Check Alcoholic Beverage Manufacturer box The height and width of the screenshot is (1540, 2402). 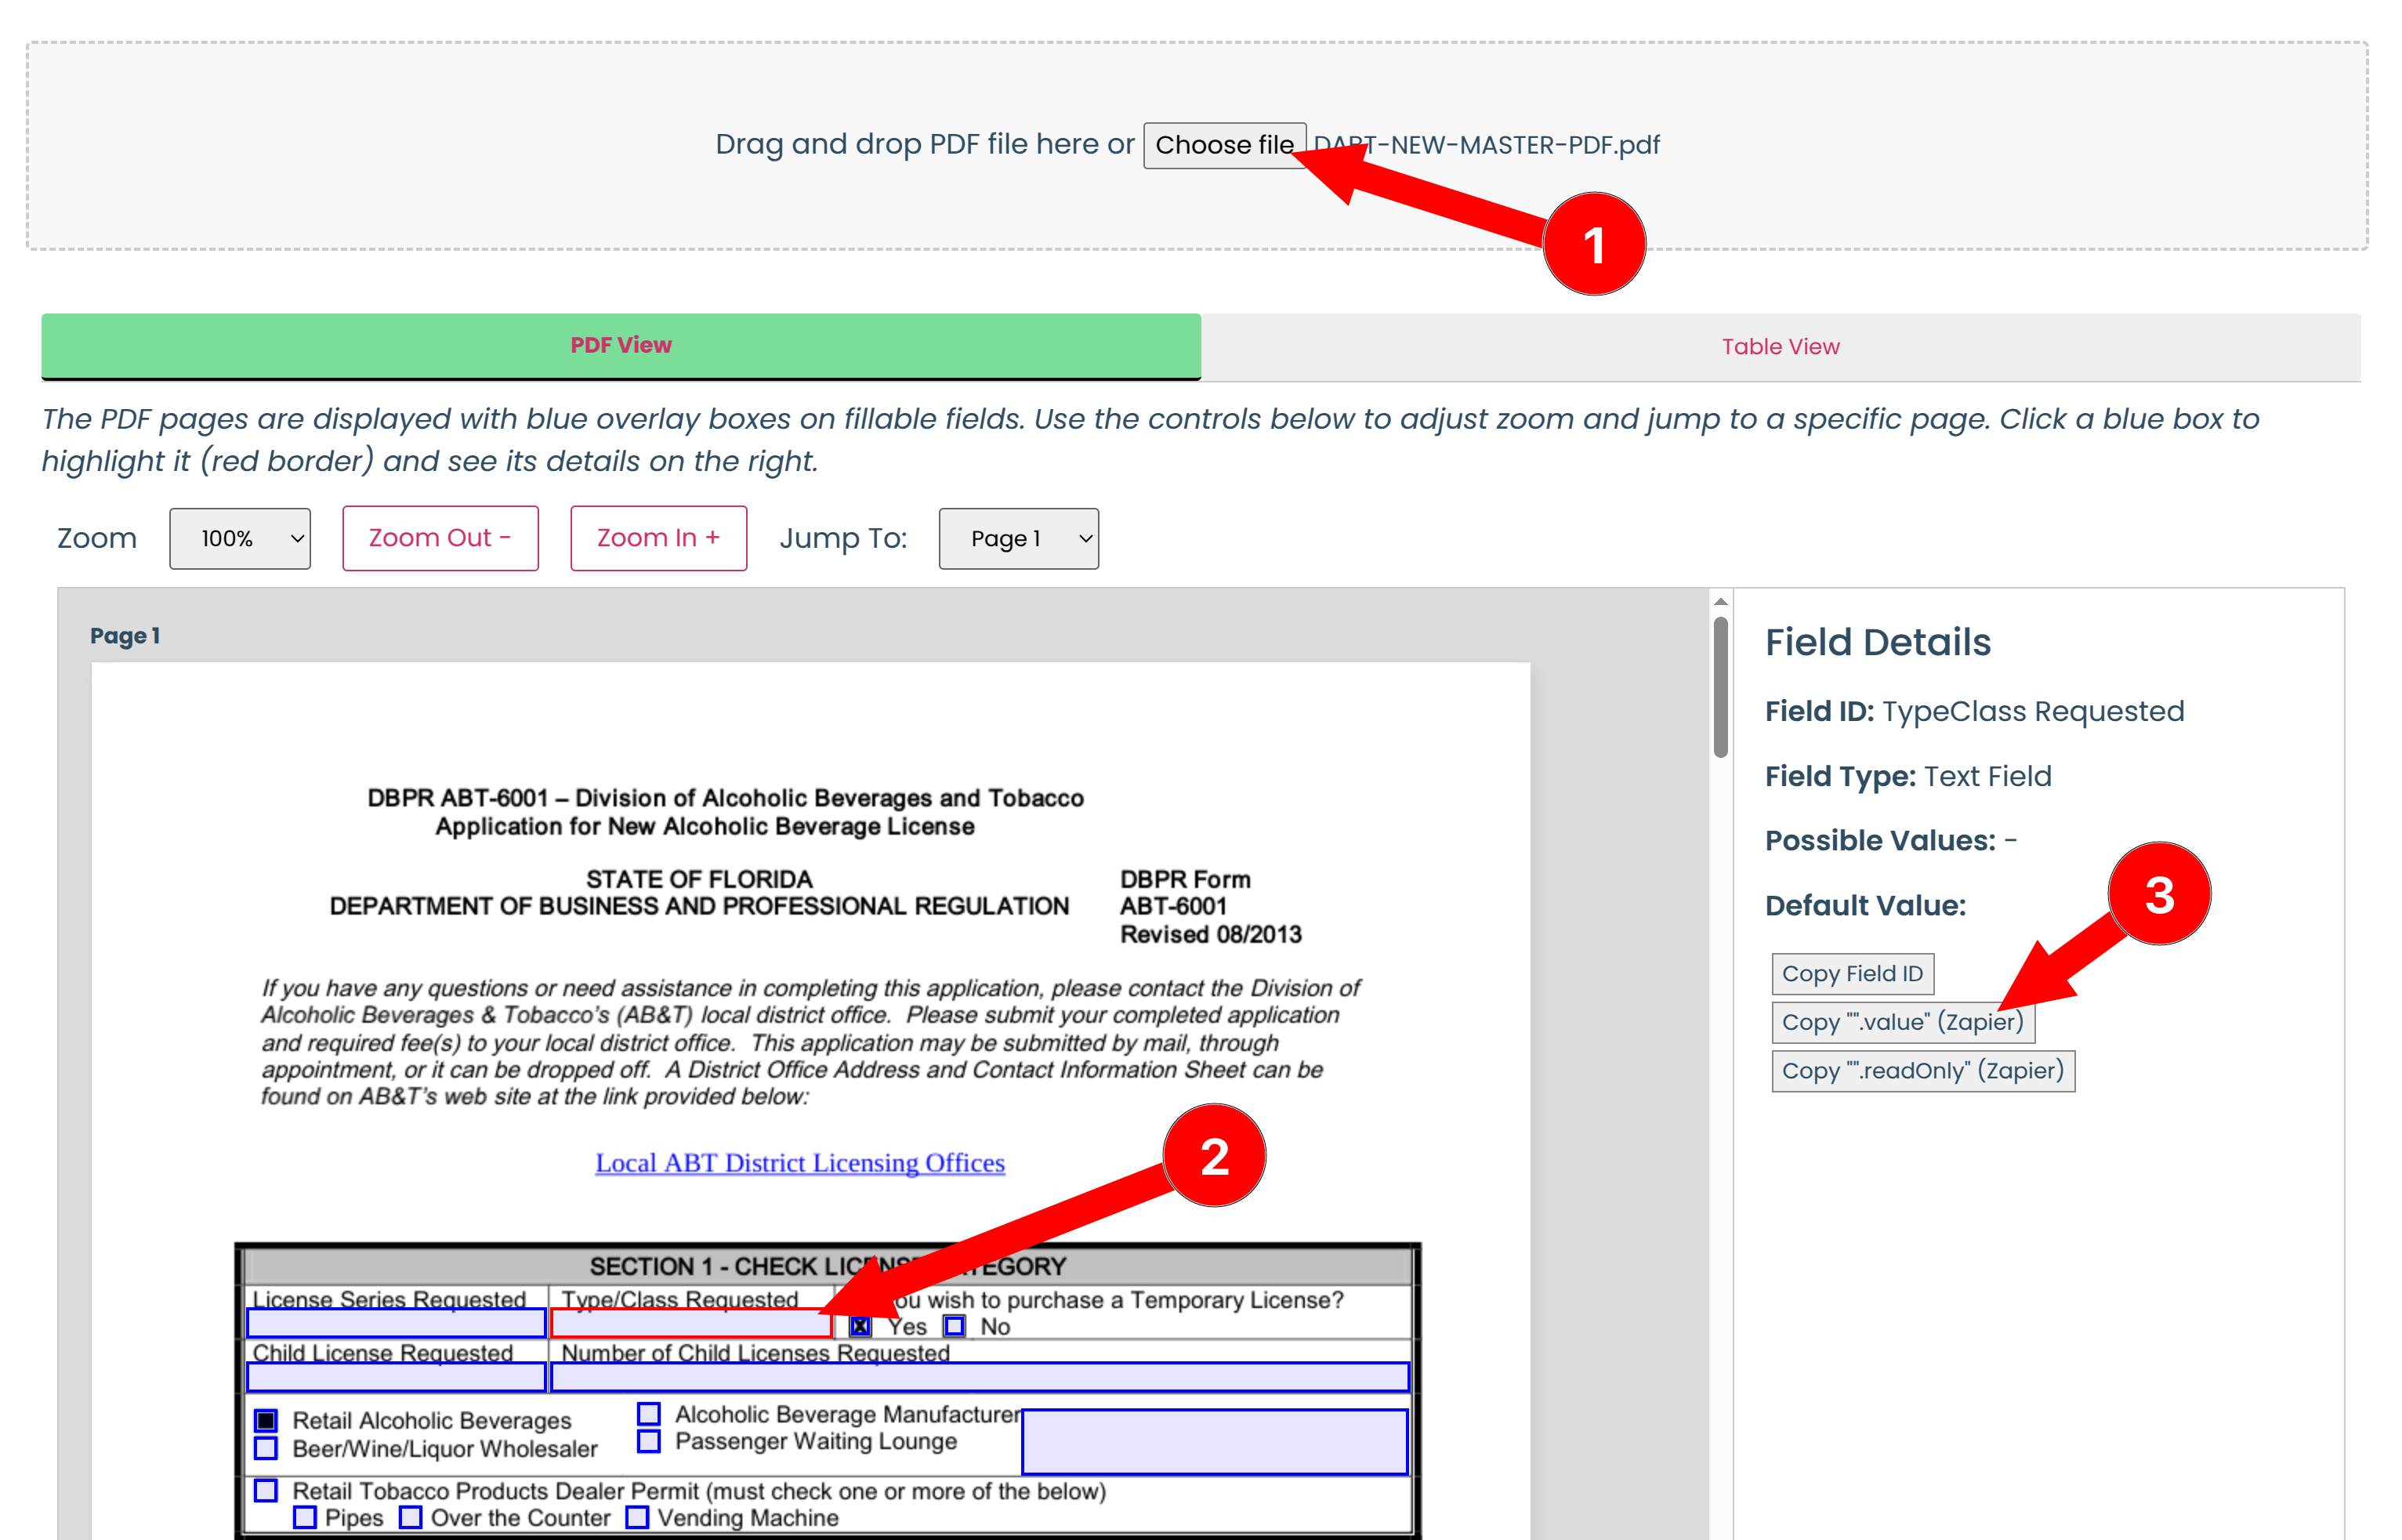pos(649,1413)
